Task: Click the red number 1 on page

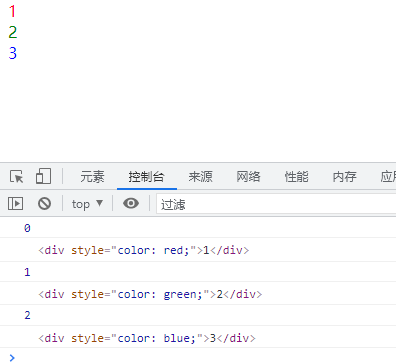Action: pos(12,11)
